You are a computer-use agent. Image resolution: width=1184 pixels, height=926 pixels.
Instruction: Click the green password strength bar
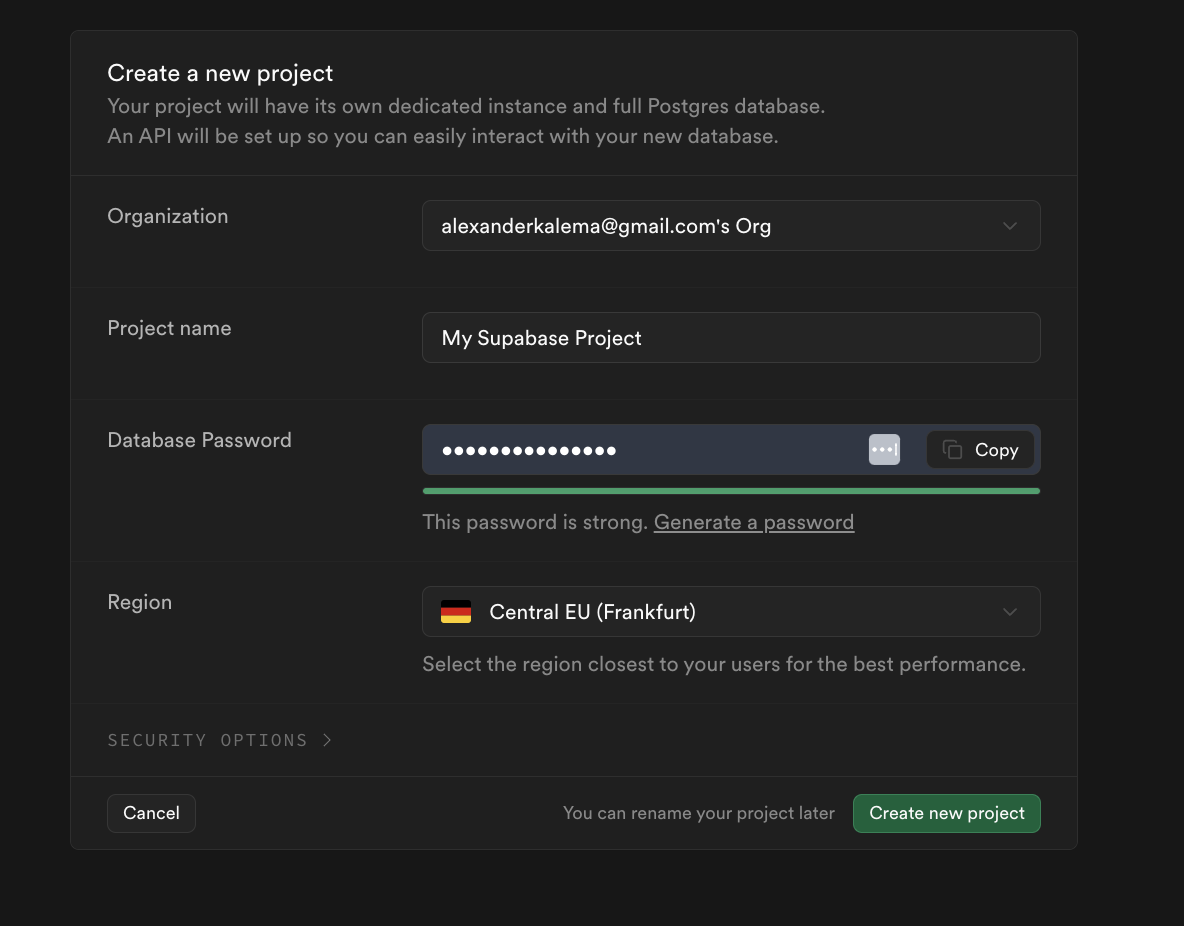pos(730,491)
